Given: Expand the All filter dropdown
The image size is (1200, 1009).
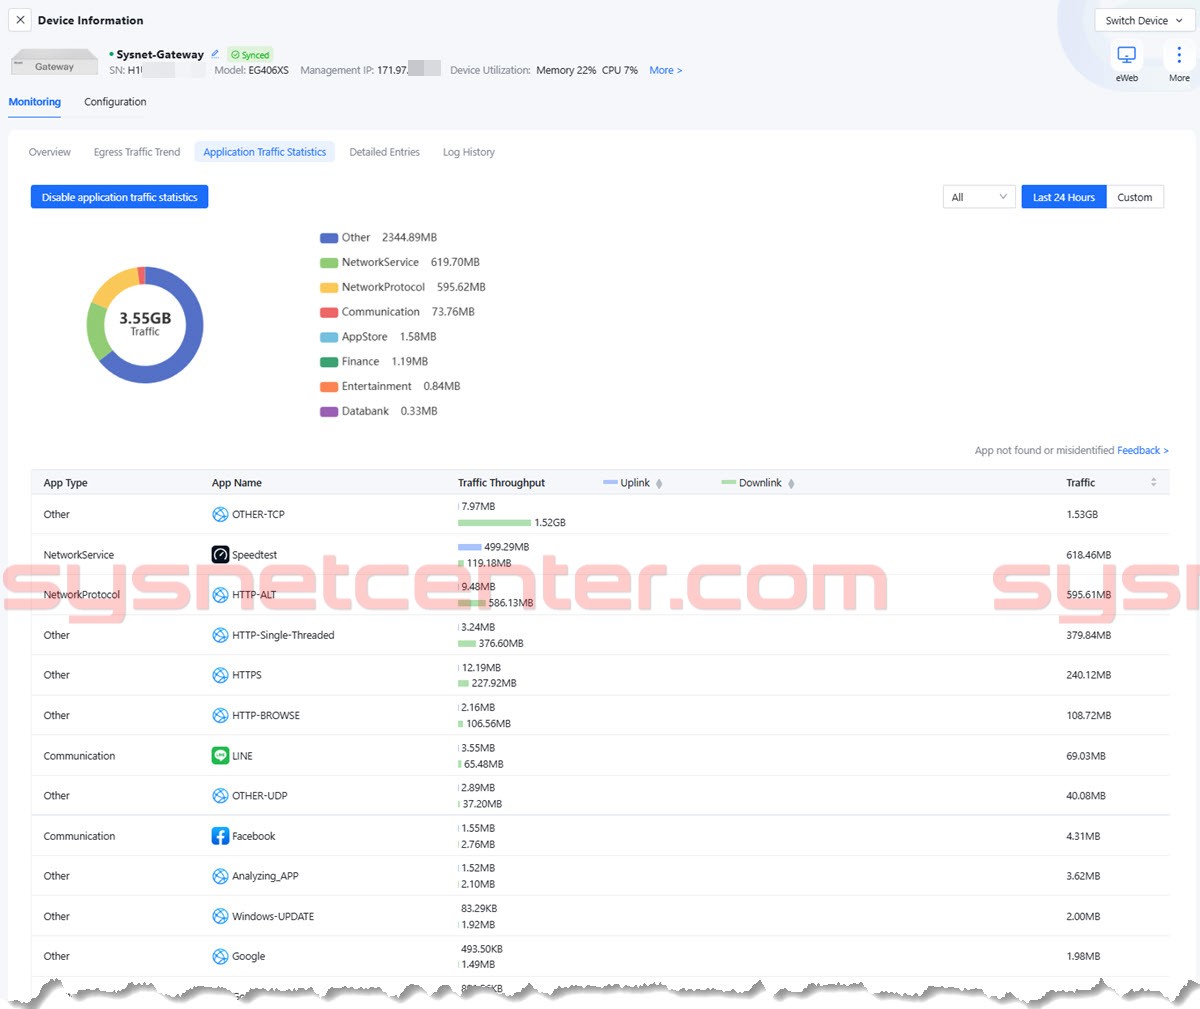Looking at the screenshot, I should pos(978,197).
